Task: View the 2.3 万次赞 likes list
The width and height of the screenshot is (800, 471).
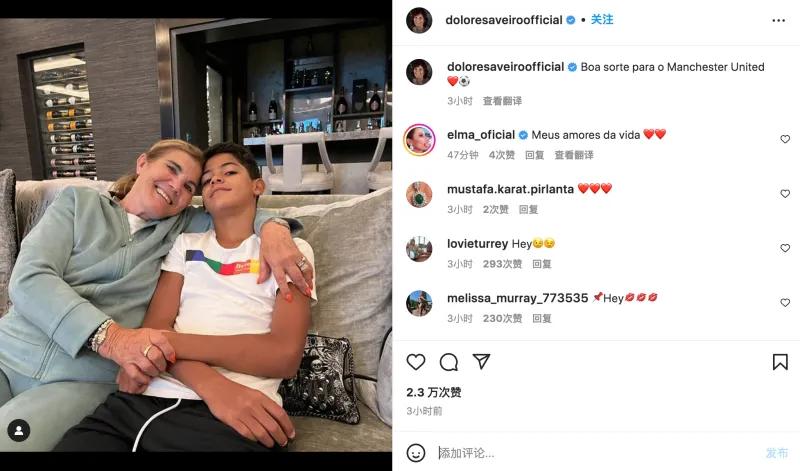Action: (x=434, y=392)
